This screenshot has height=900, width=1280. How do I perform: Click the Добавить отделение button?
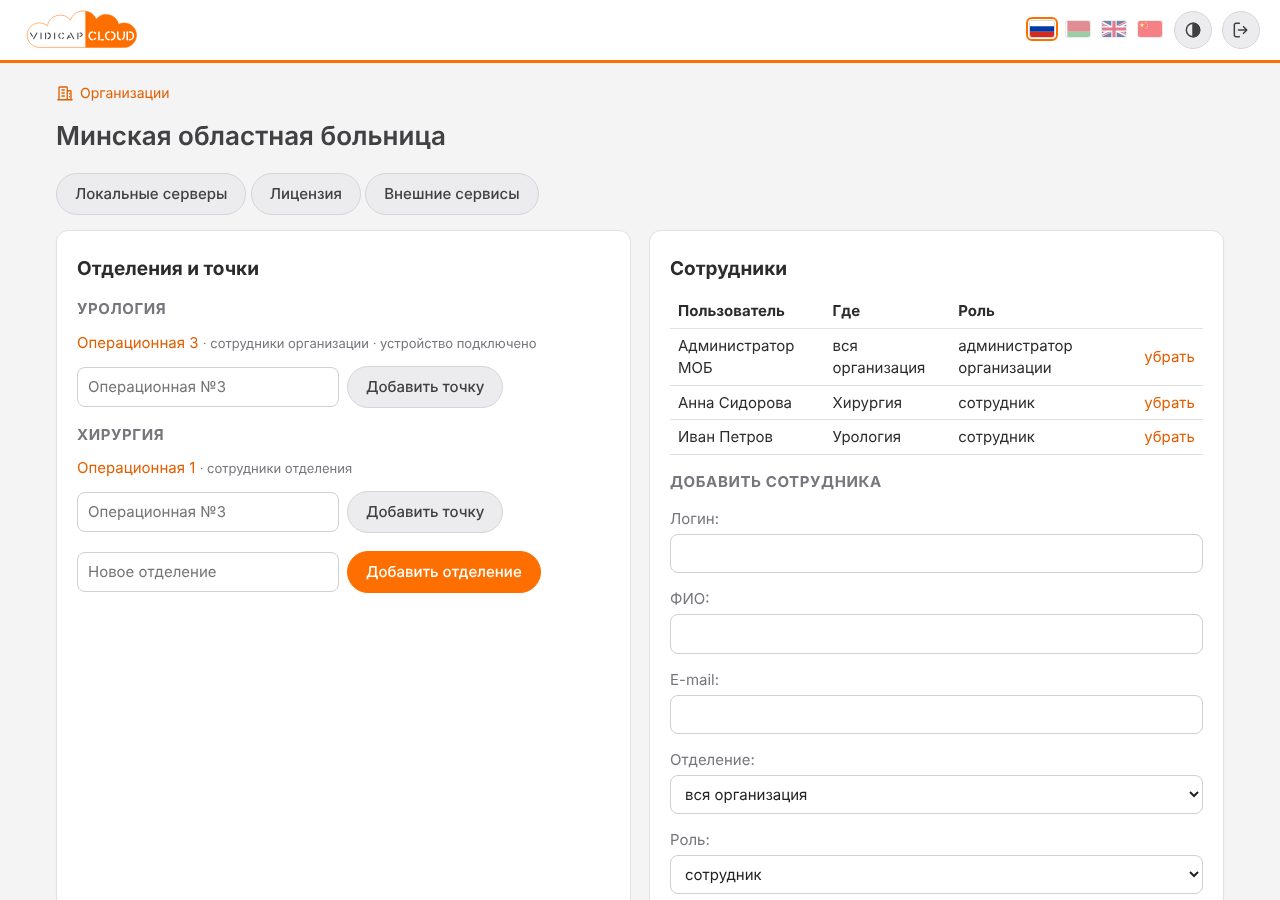pos(444,572)
